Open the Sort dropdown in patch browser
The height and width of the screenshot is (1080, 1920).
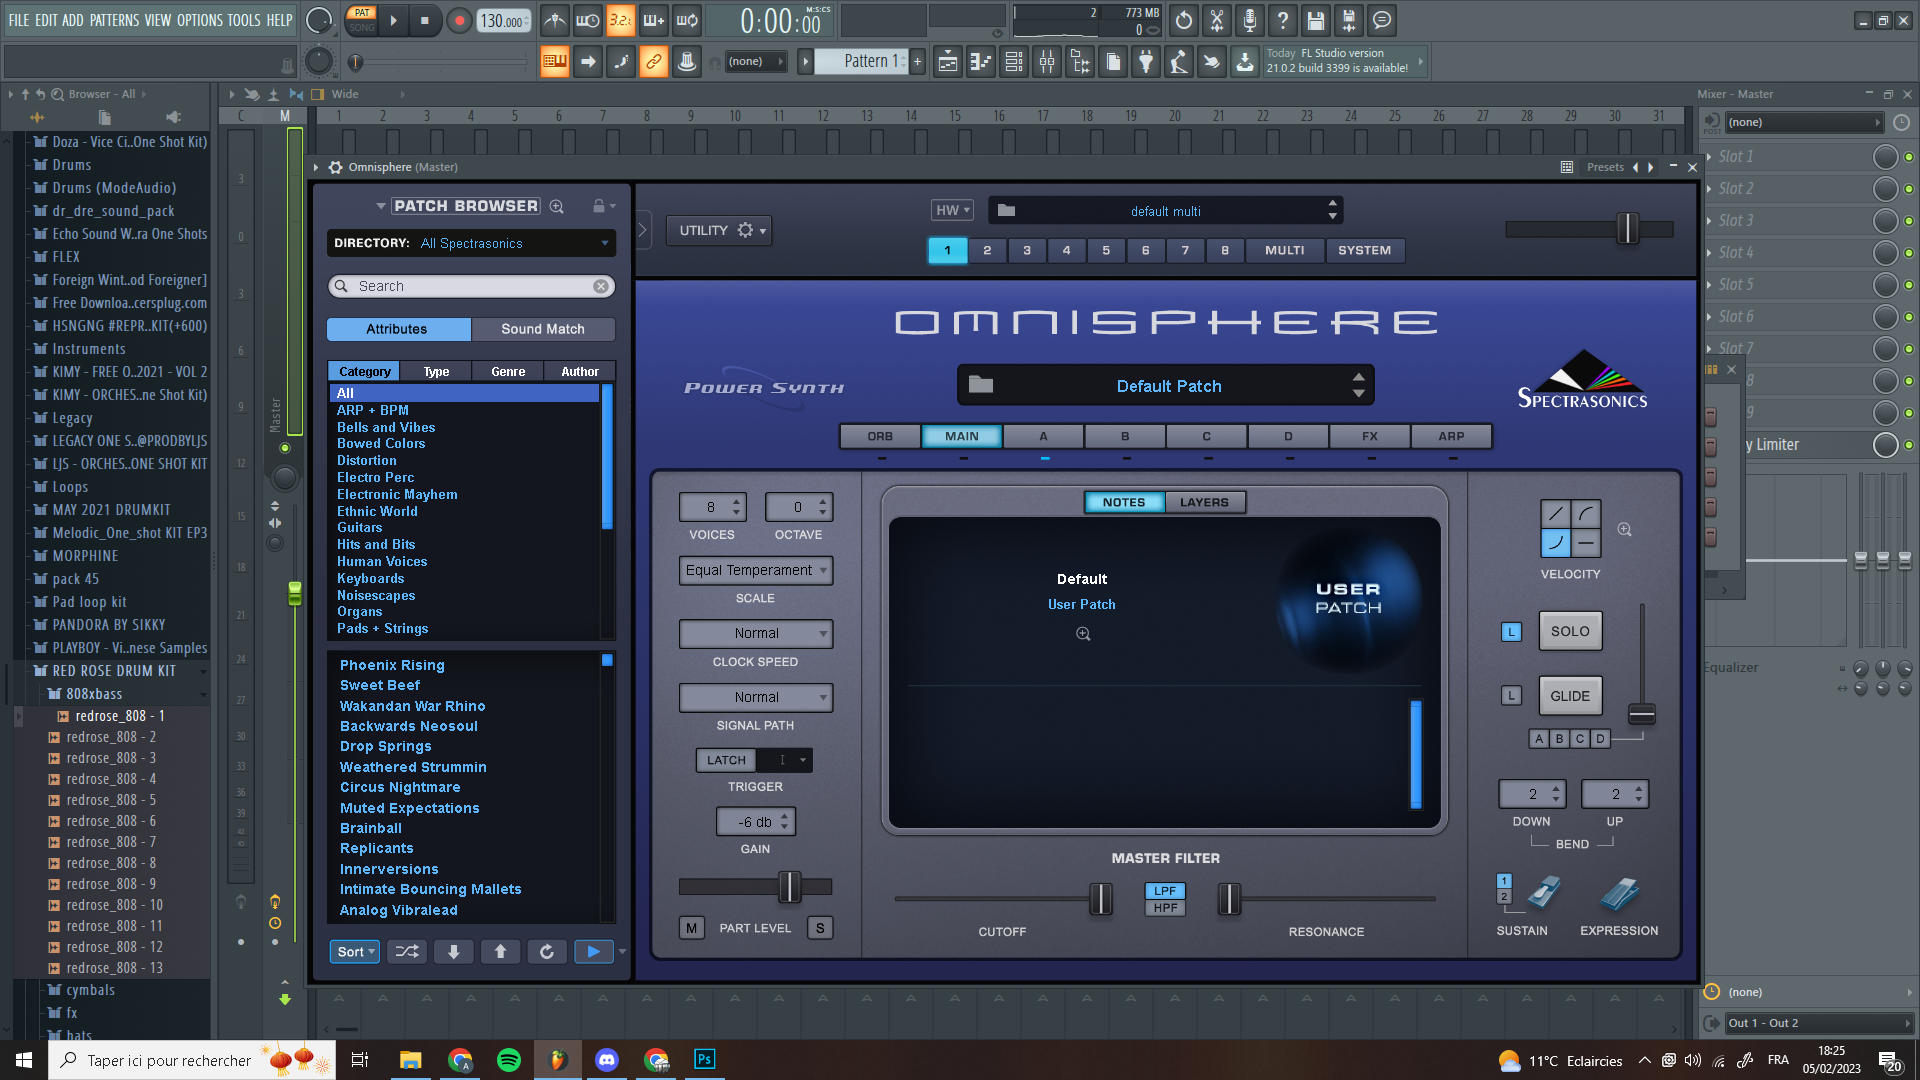[x=355, y=952]
